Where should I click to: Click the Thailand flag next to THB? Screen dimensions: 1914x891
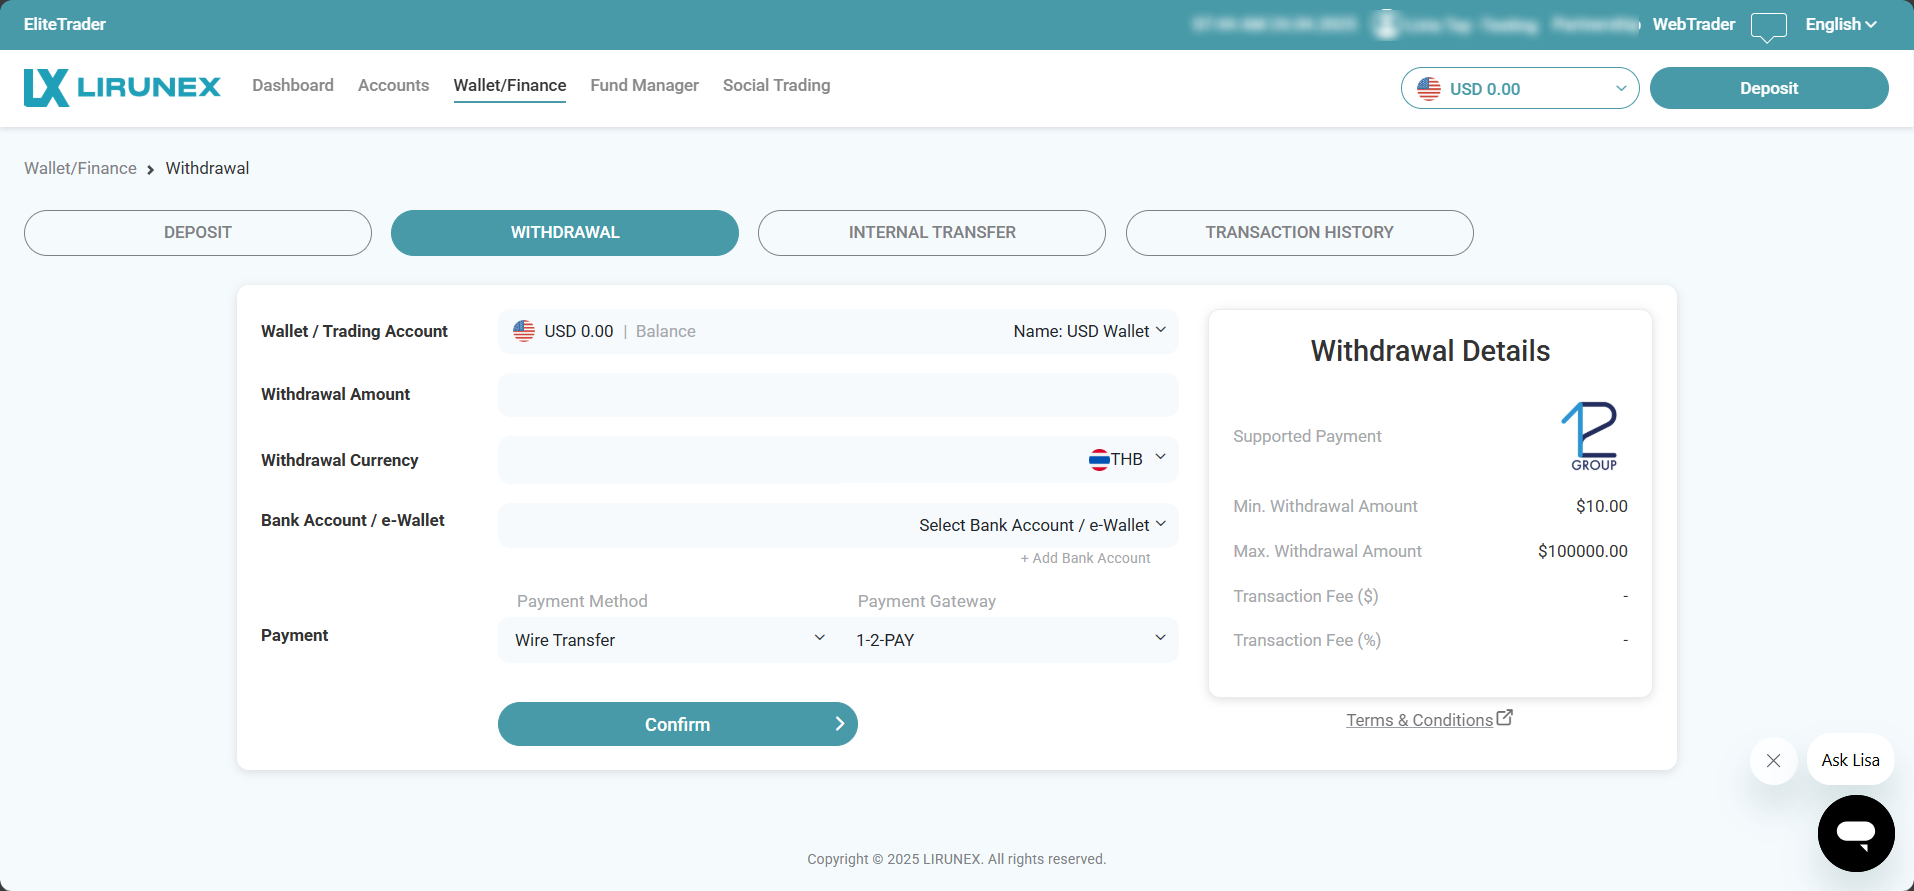click(1099, 459)
